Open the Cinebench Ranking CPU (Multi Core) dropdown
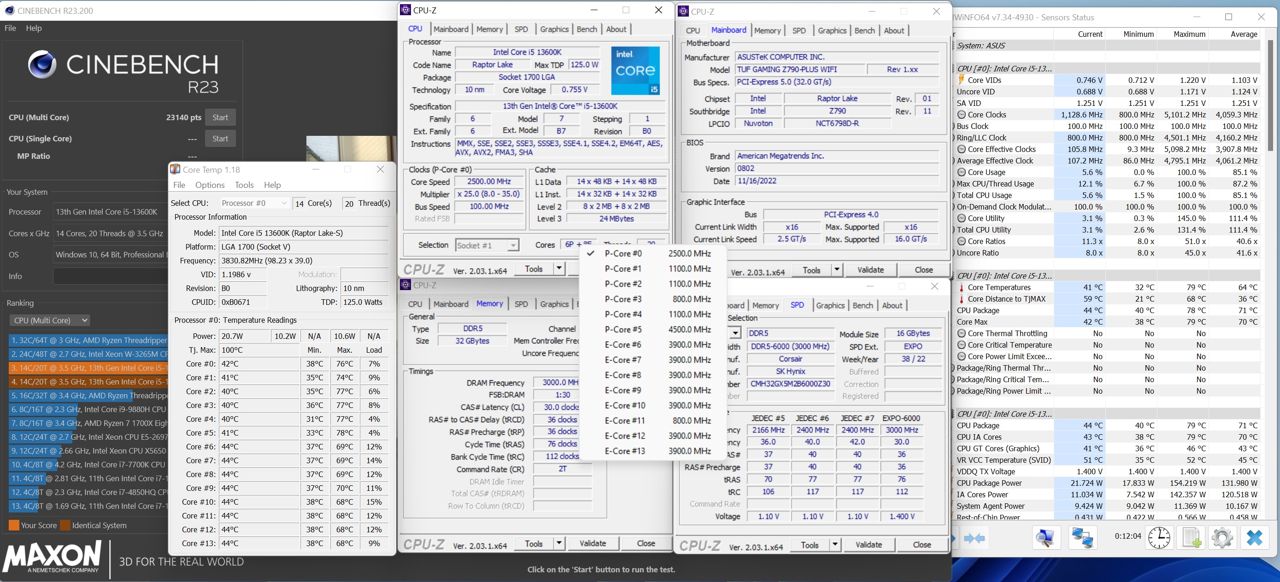Viewport: 1280px width, 582px height. pyautogui.click(x=49, y=320)
